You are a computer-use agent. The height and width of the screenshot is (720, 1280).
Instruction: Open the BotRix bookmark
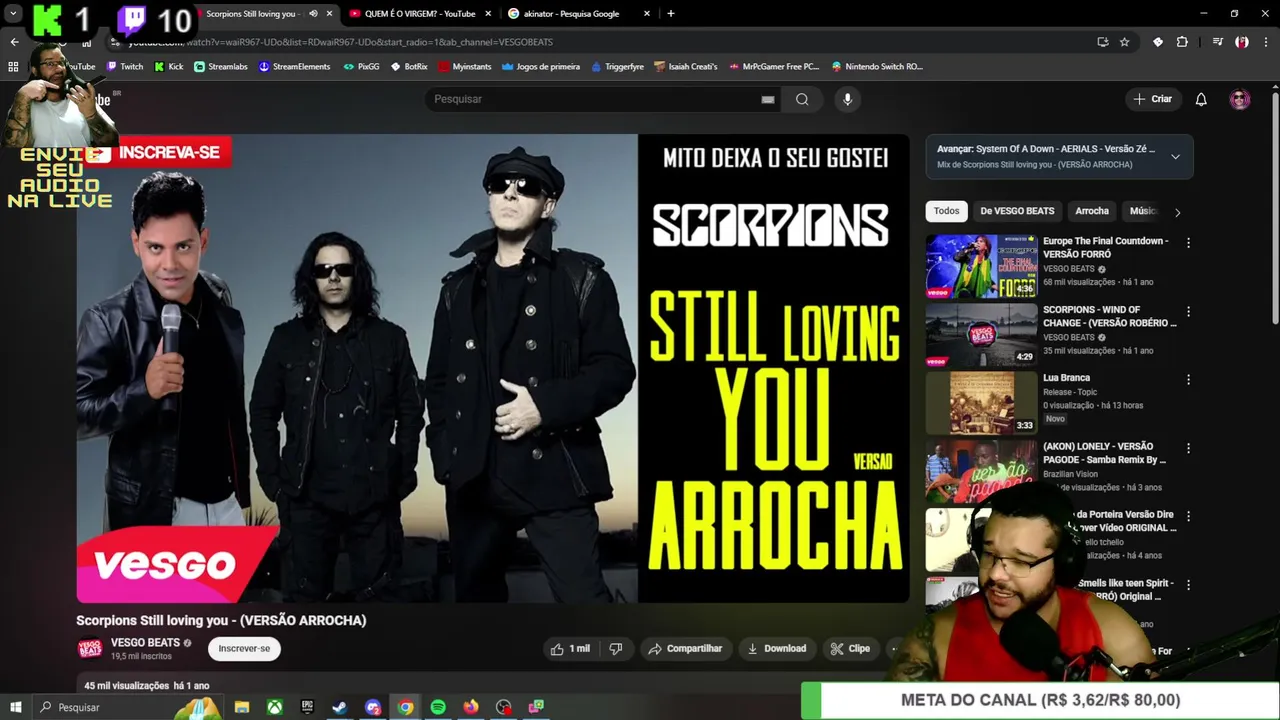409,67
